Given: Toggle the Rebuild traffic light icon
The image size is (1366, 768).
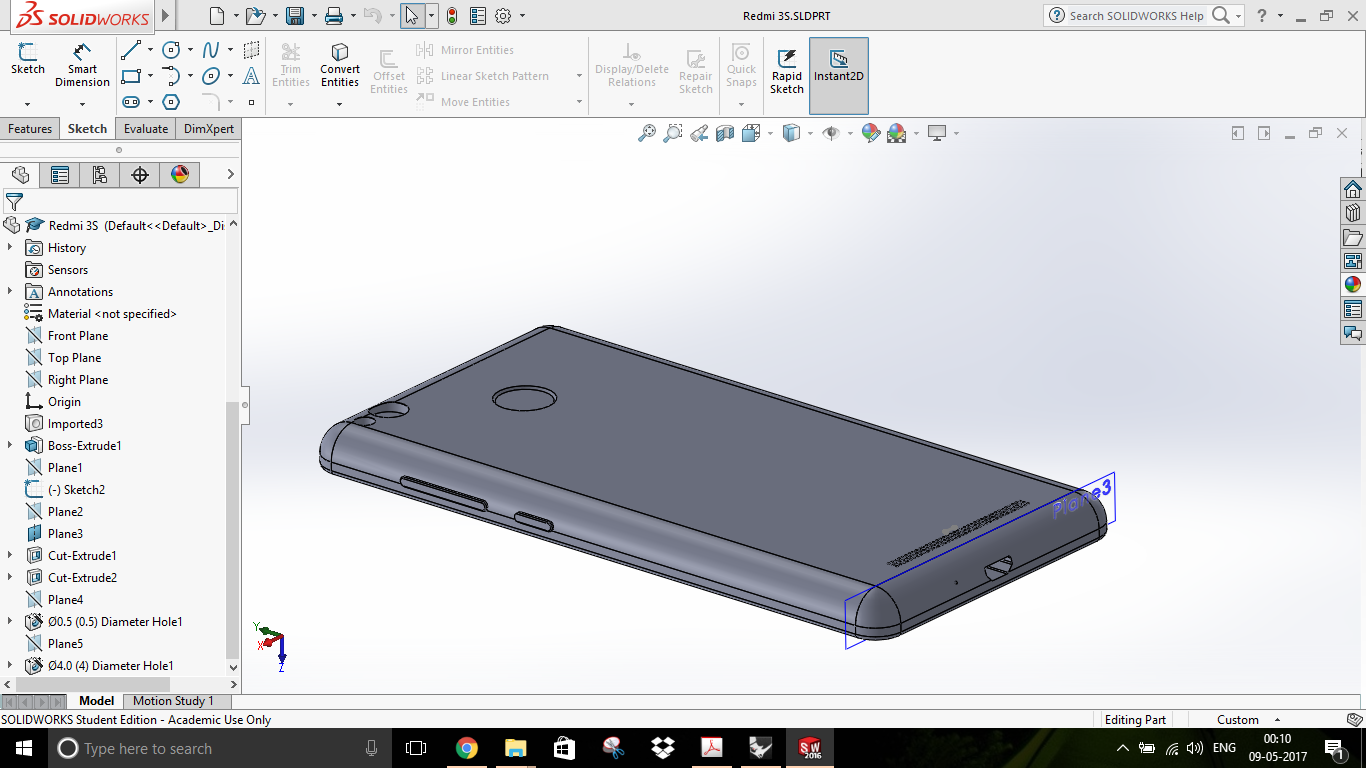Looking at the screenshot, I should coord(452,16).
